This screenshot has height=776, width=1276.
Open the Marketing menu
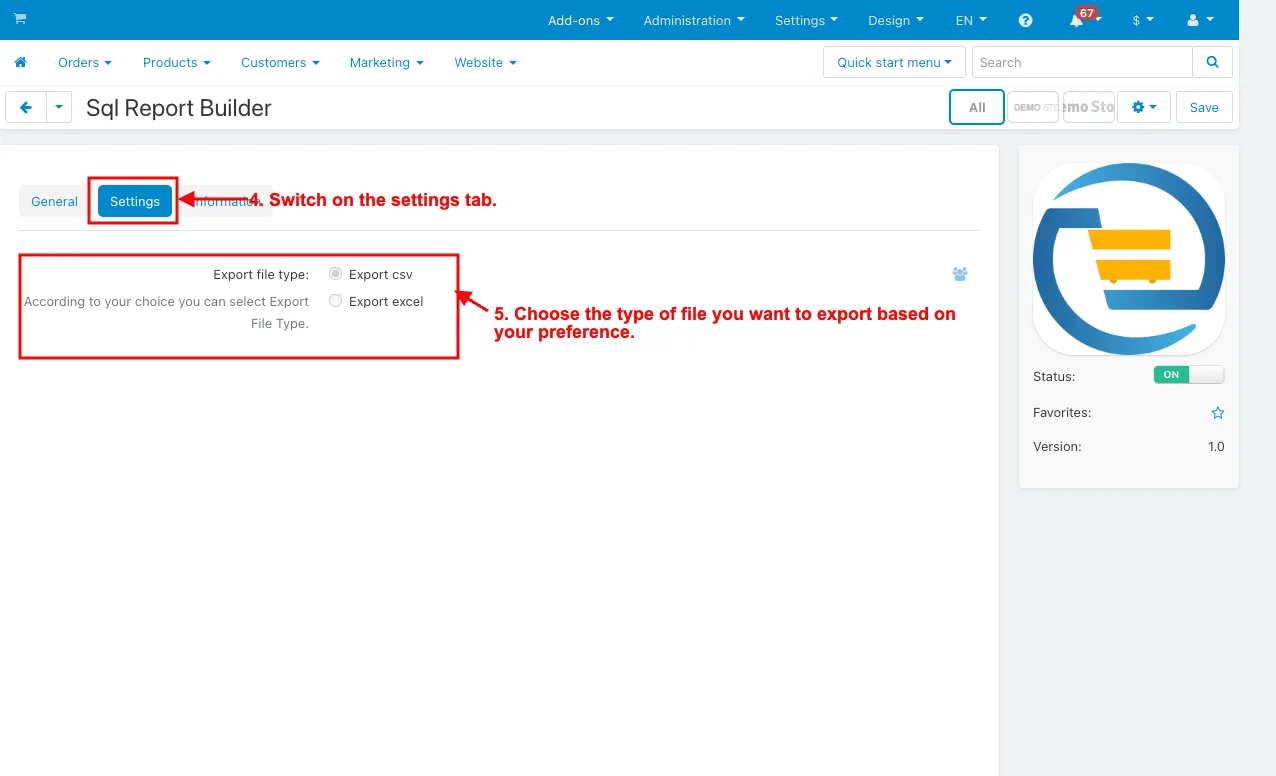point(387,62)
